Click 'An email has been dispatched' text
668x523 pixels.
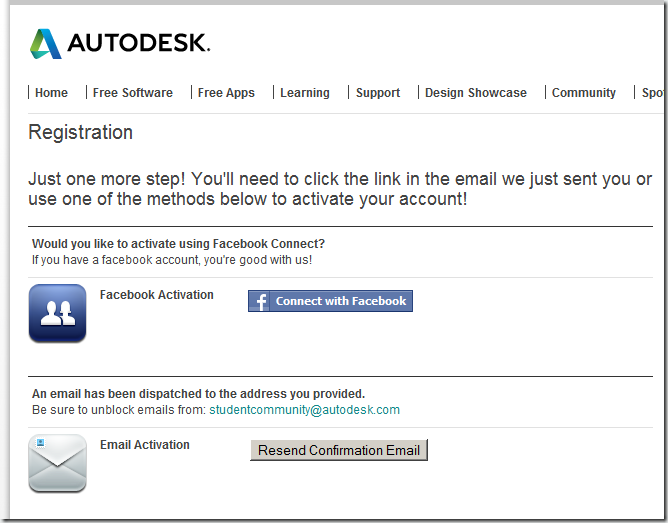click(199, 394)
